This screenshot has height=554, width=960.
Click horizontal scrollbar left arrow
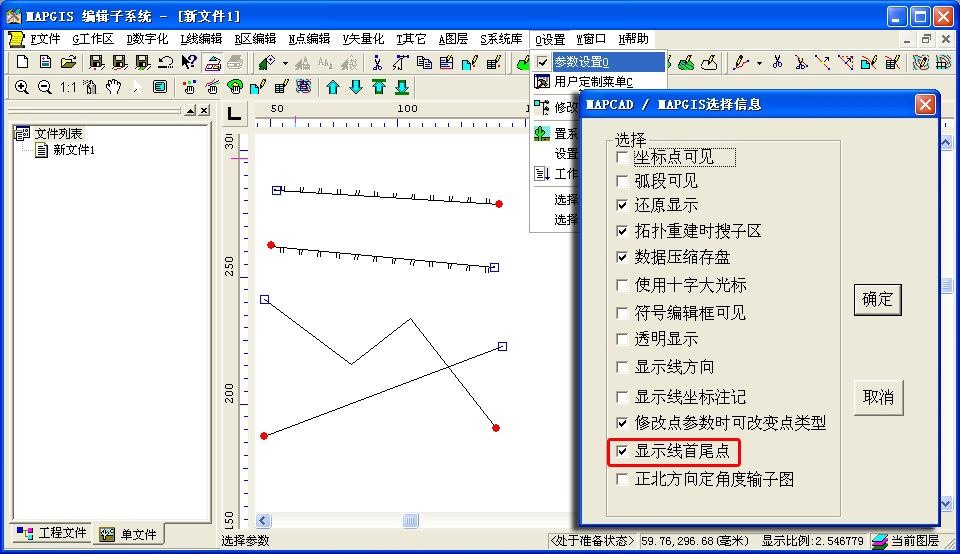tap(263, 520)
